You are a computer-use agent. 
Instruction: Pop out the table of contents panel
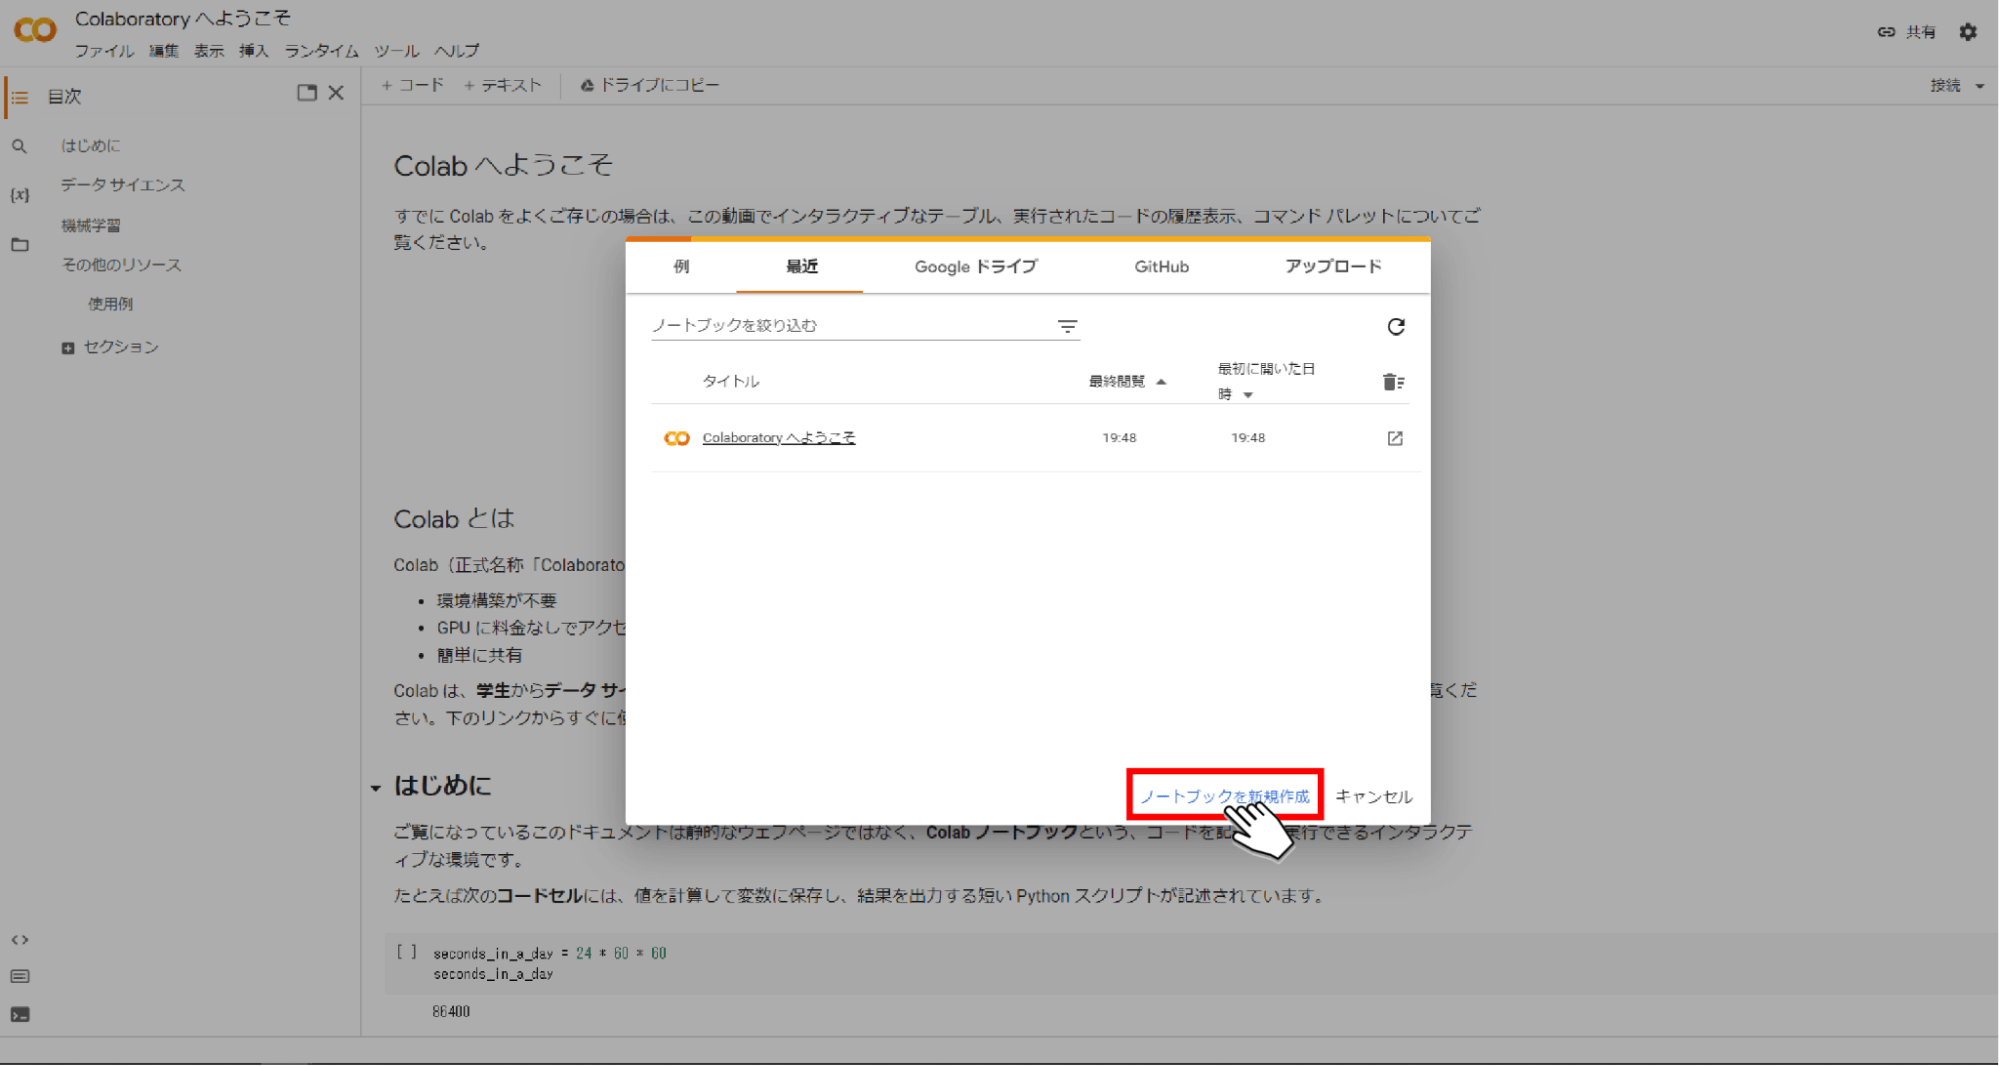307,93
